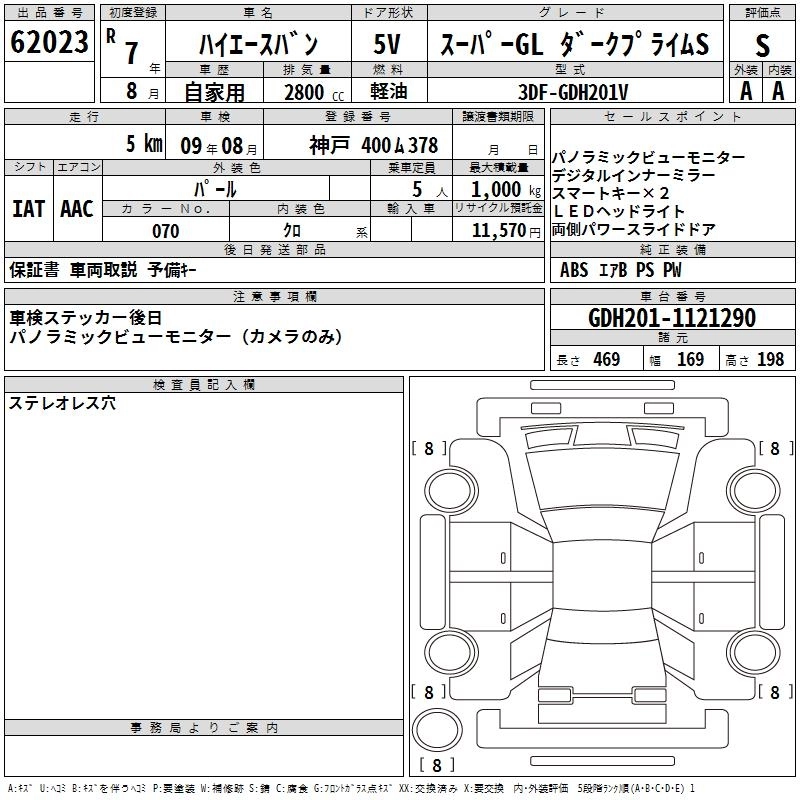Click the chassis number GDH201-1121290
Image resolution: width=800 pixels, height=800 pixels.
tap(672, 318)
